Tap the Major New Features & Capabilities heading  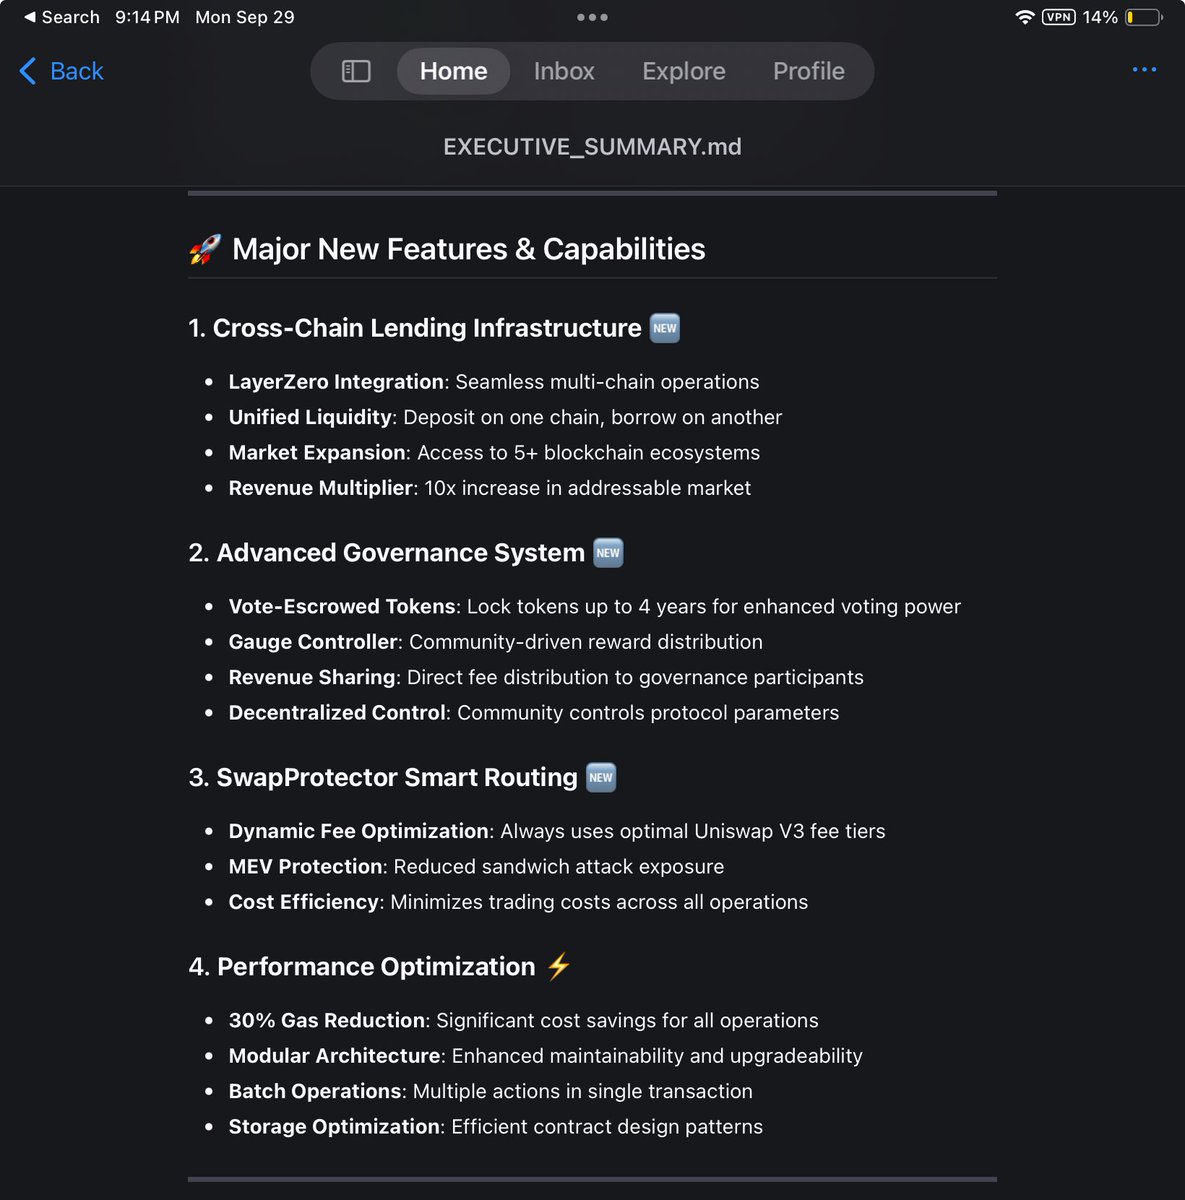(x=469, y=249)
